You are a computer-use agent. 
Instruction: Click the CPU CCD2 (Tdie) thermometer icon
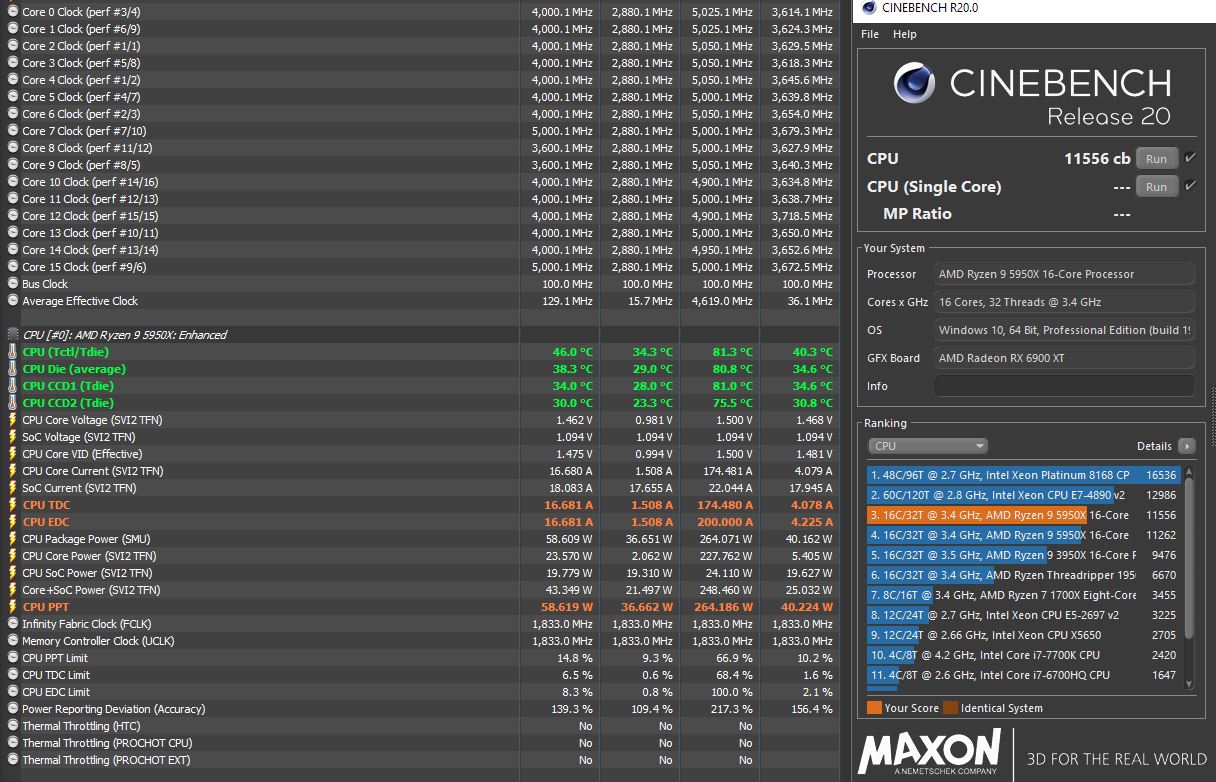click(13, 403)
